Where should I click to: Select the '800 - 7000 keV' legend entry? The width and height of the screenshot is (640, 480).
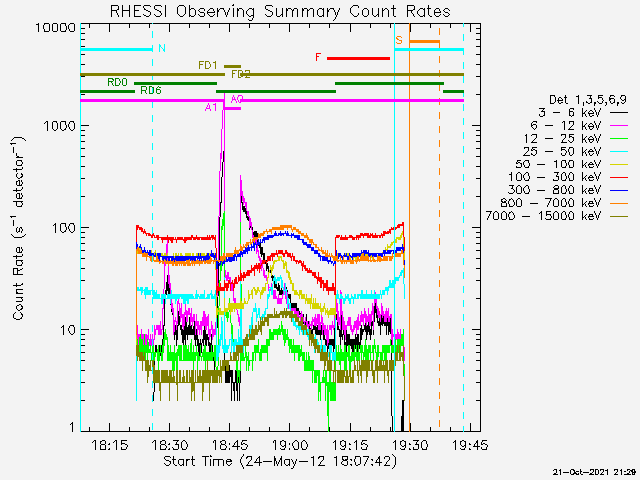564,203
